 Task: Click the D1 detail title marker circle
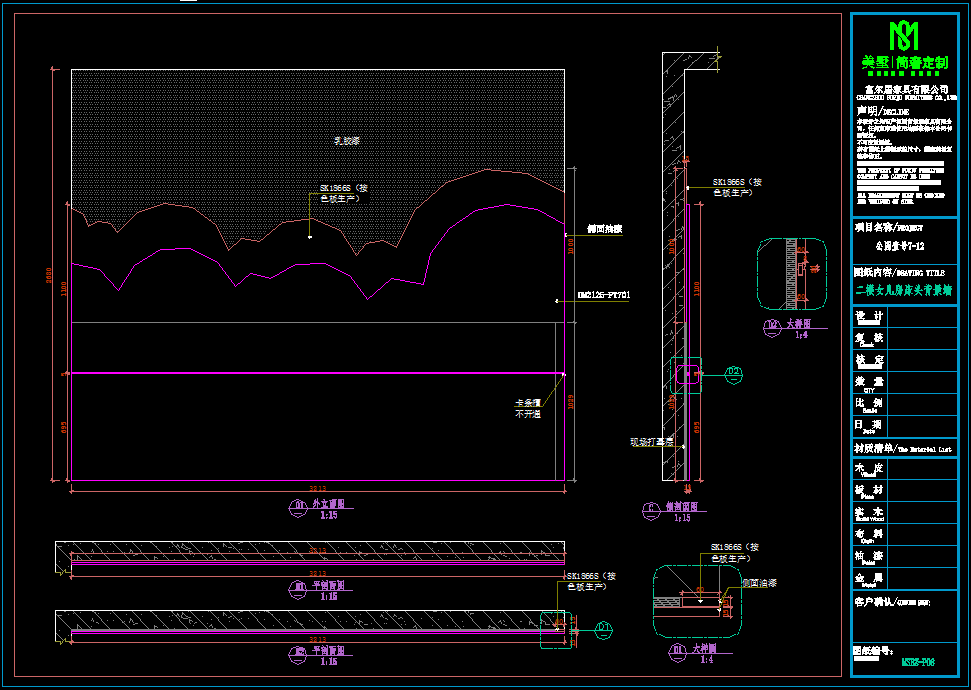click(x=676, y=651)
